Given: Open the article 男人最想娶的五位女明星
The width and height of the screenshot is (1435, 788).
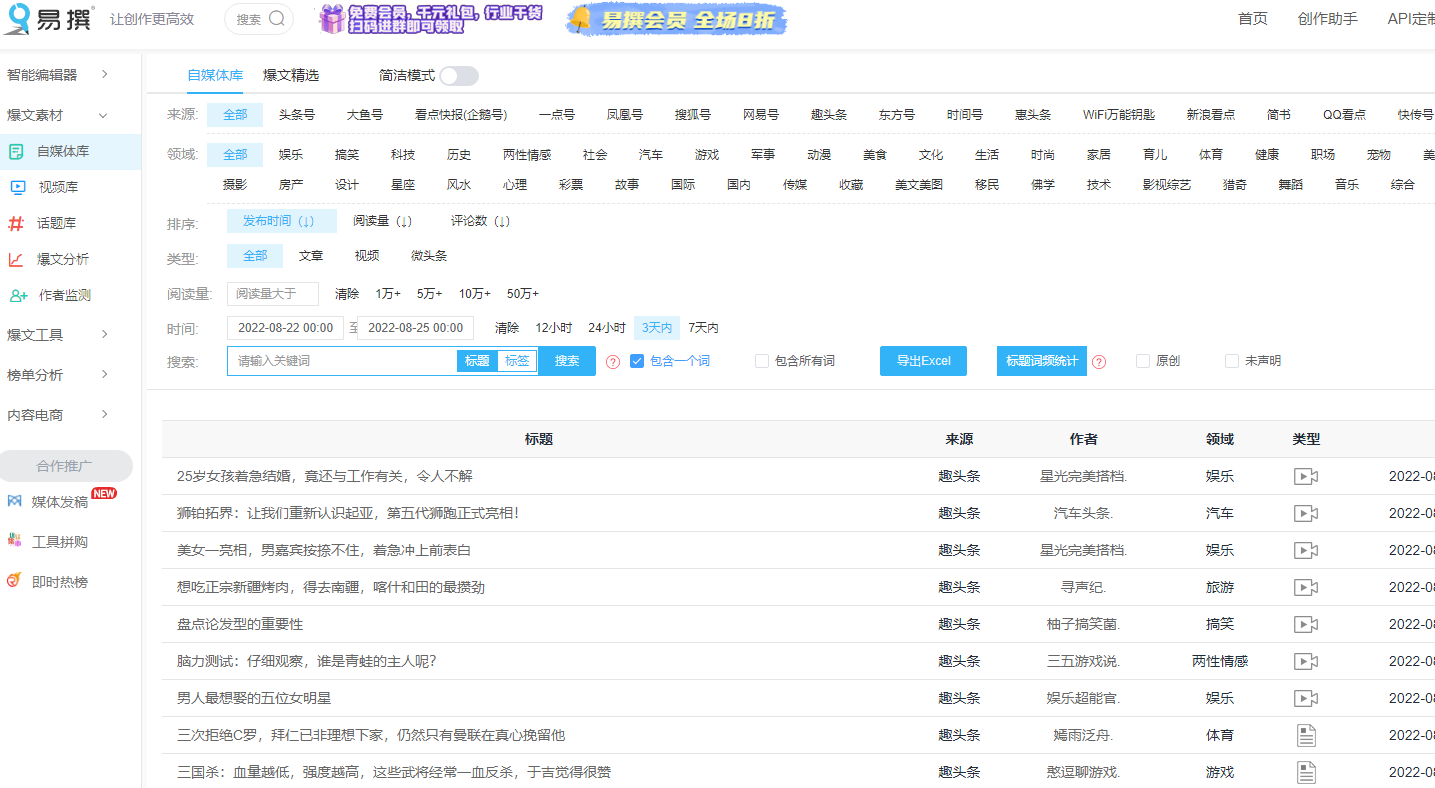Looking at the screenshot, I should point(254,698).
